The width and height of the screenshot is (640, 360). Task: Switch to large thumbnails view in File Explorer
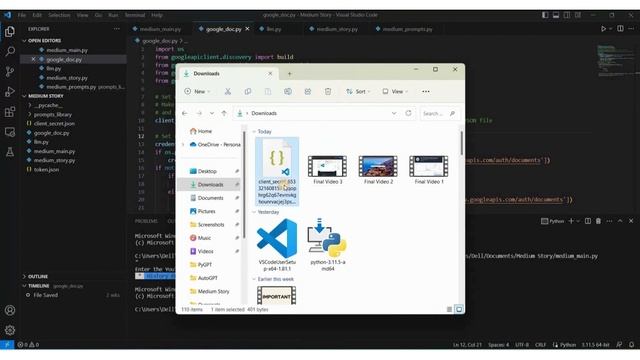(459, 309)
